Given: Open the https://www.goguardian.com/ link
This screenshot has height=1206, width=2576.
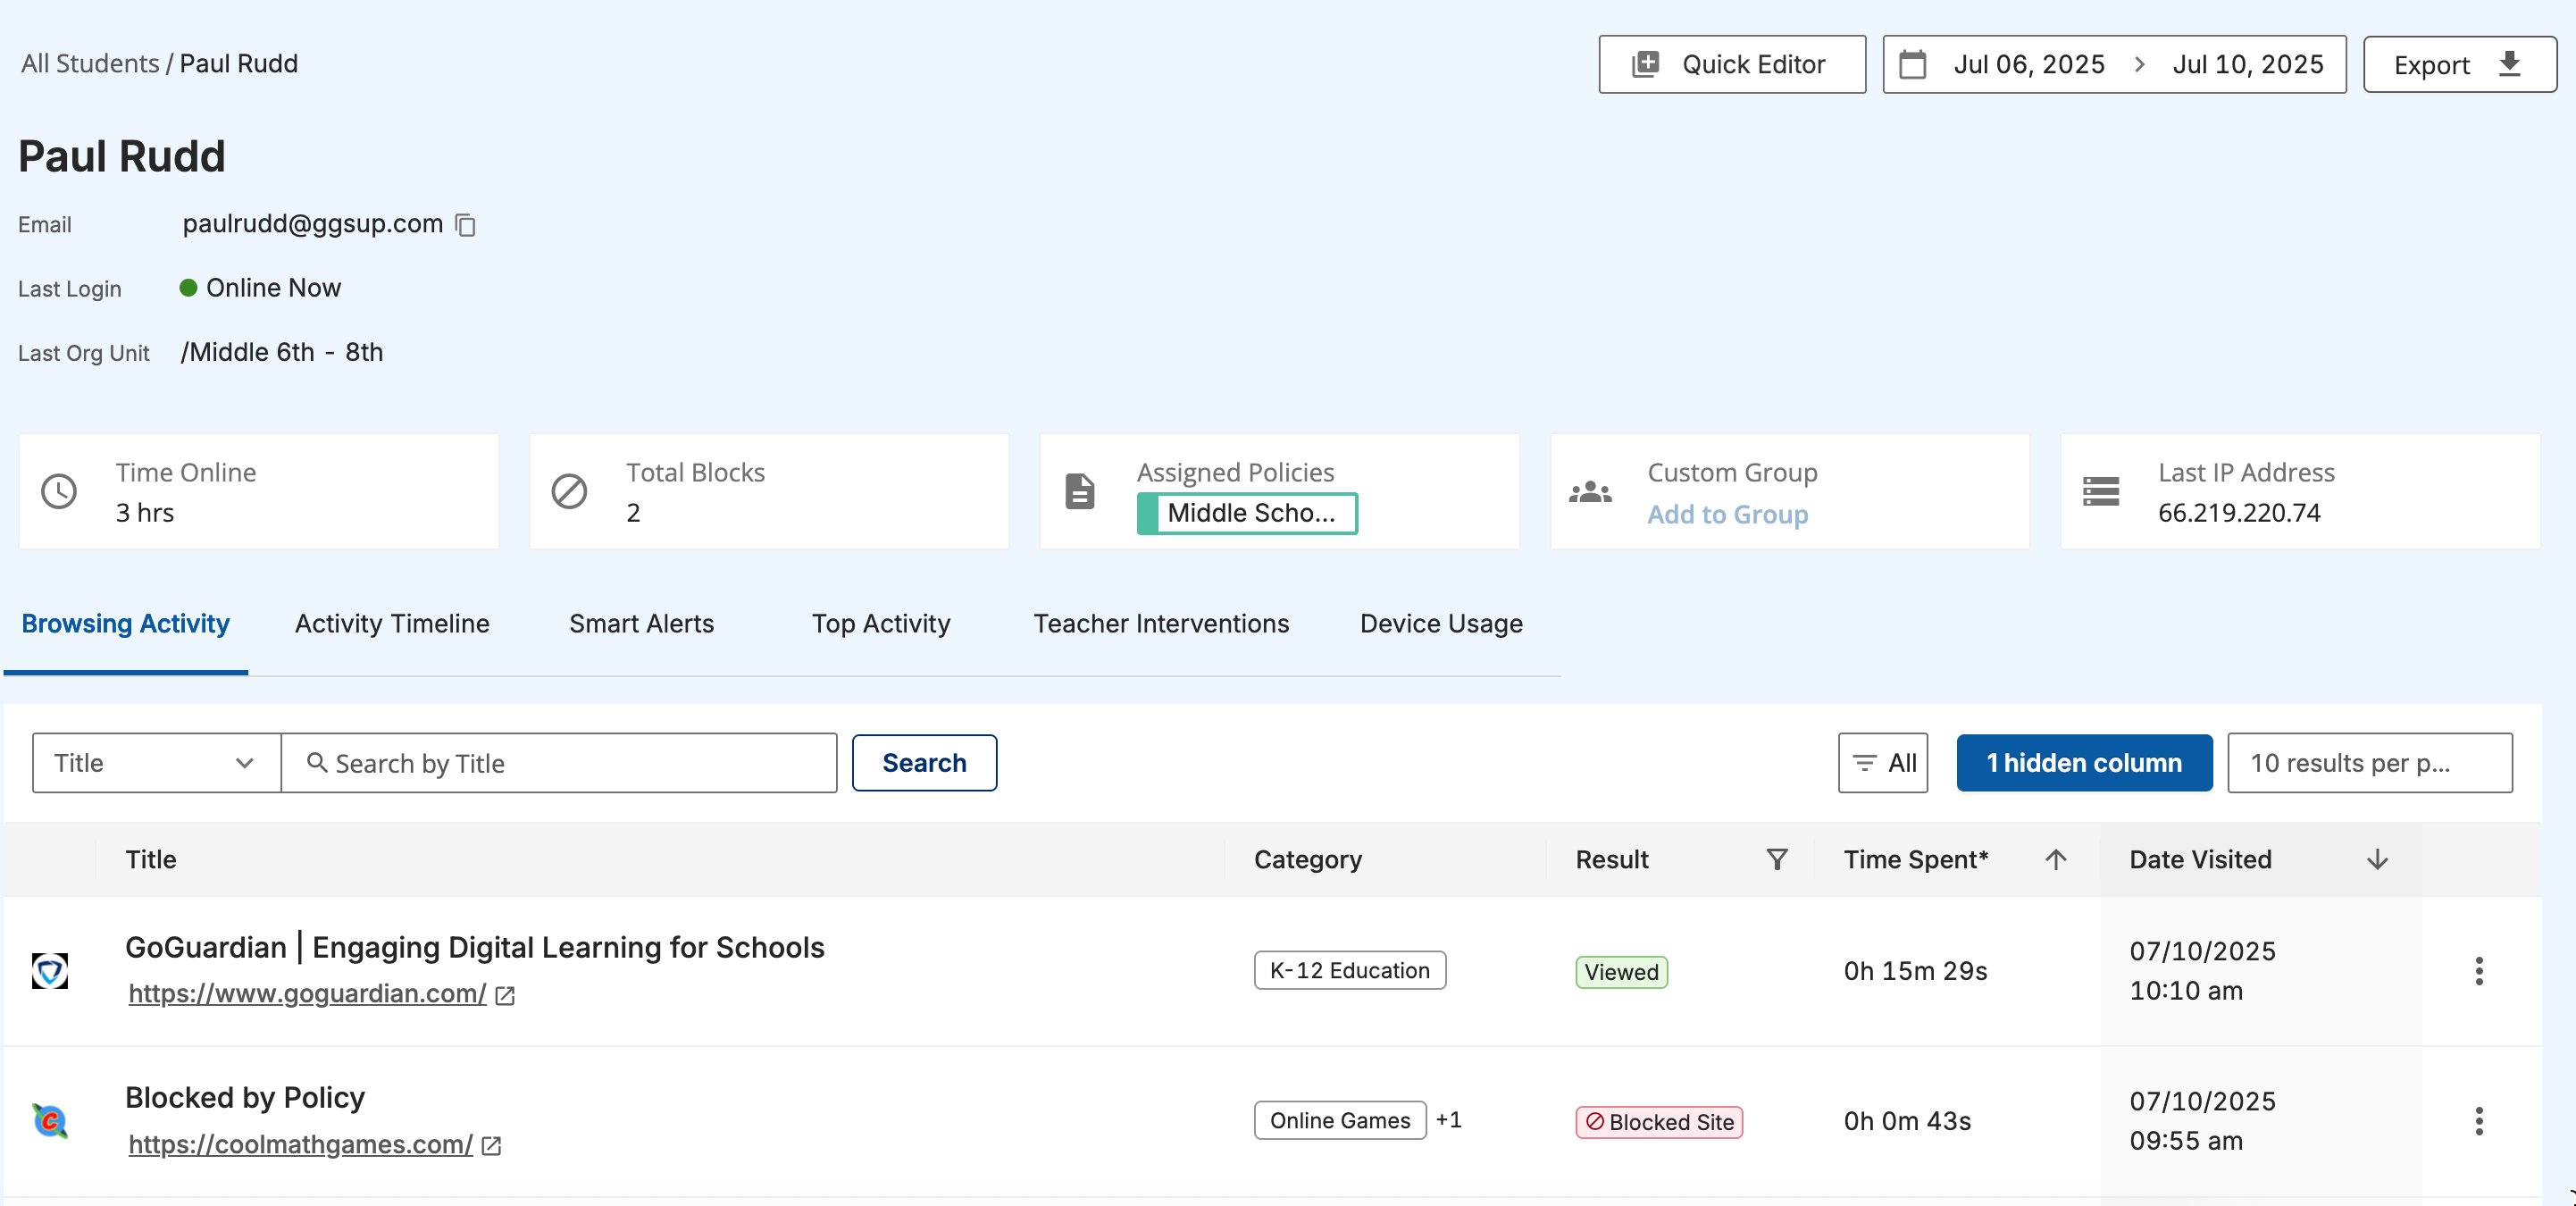Looking at the screenshot, I should tap(307, 993).
